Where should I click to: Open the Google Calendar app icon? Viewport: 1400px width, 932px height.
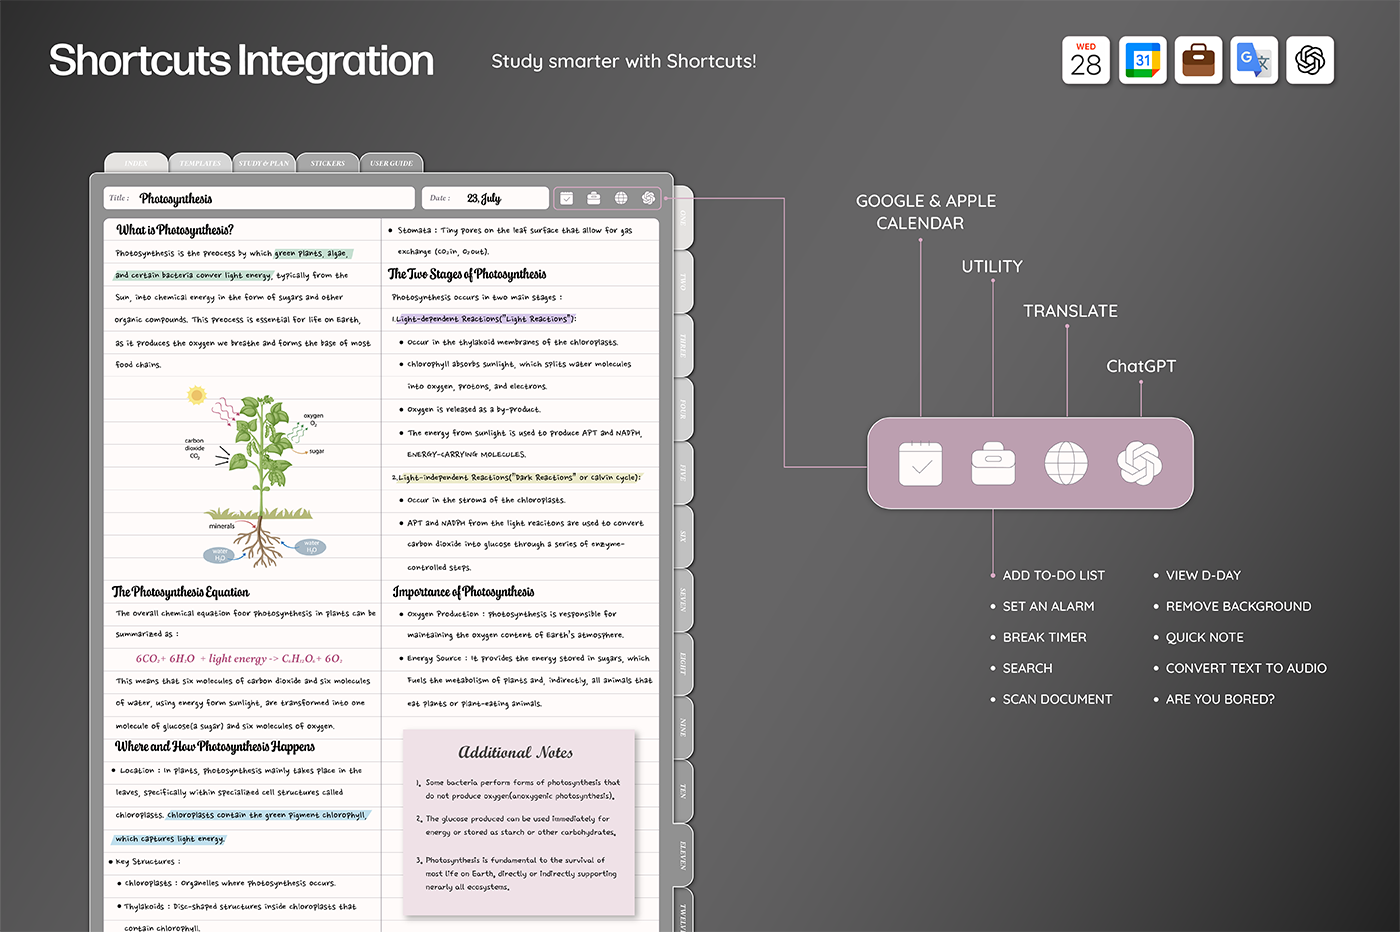click(1142, 61)
